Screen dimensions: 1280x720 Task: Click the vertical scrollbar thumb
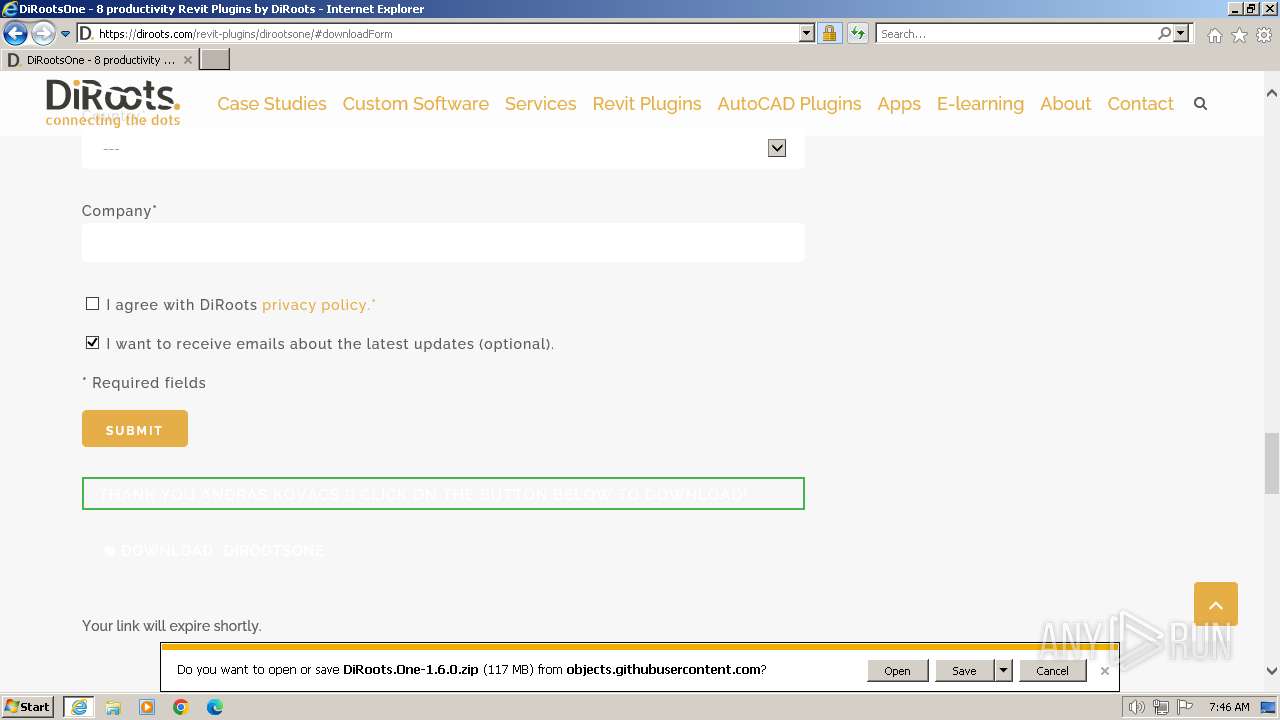click(x=1271, y=463)
